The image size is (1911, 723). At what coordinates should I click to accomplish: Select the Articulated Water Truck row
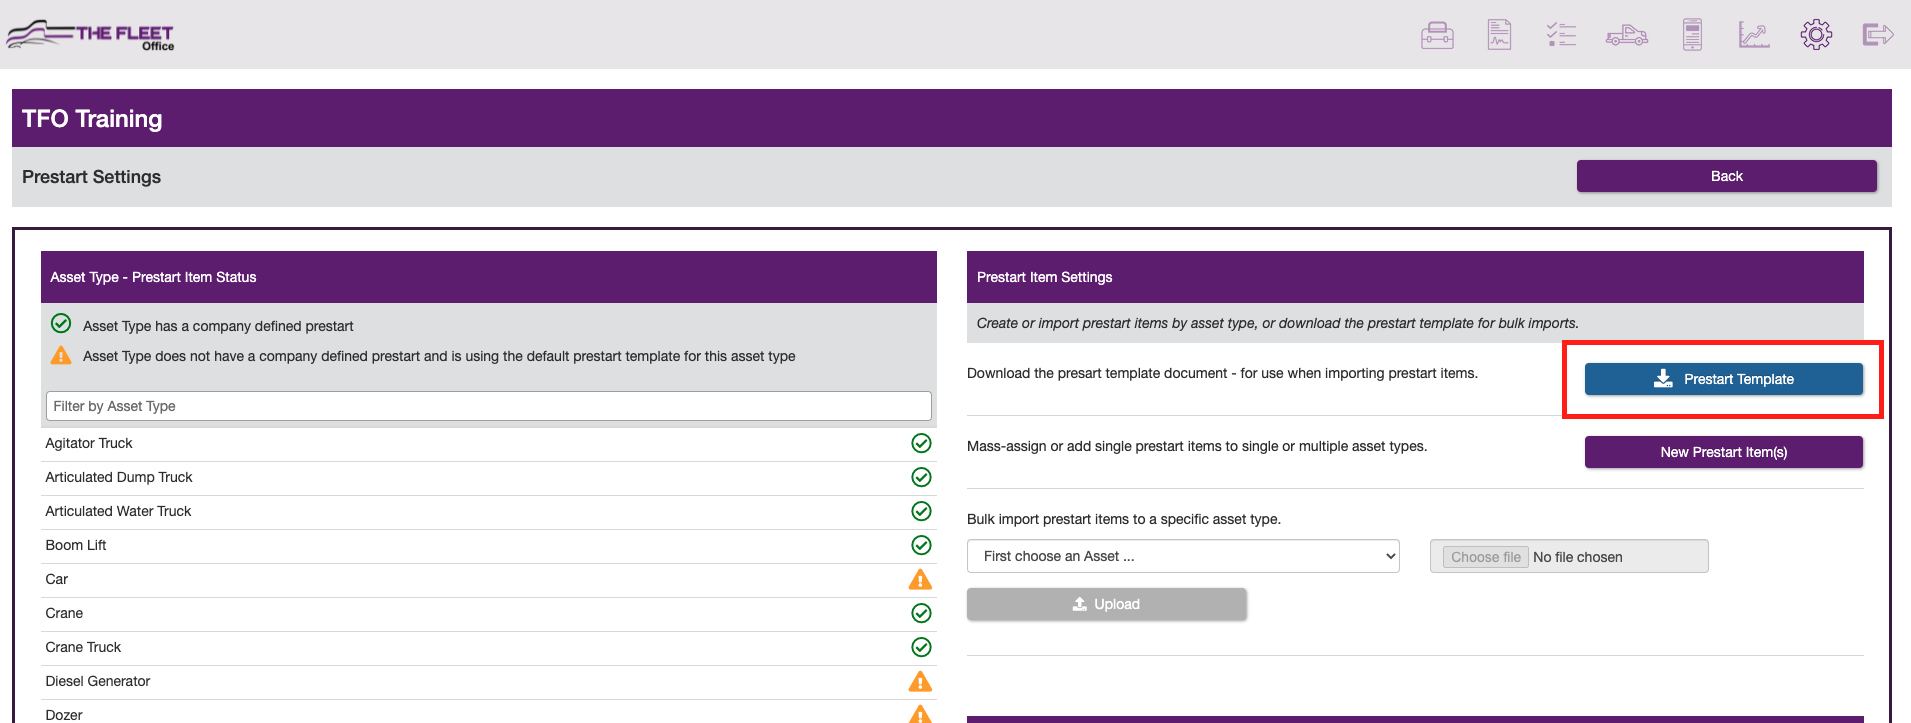coord(488,511)
